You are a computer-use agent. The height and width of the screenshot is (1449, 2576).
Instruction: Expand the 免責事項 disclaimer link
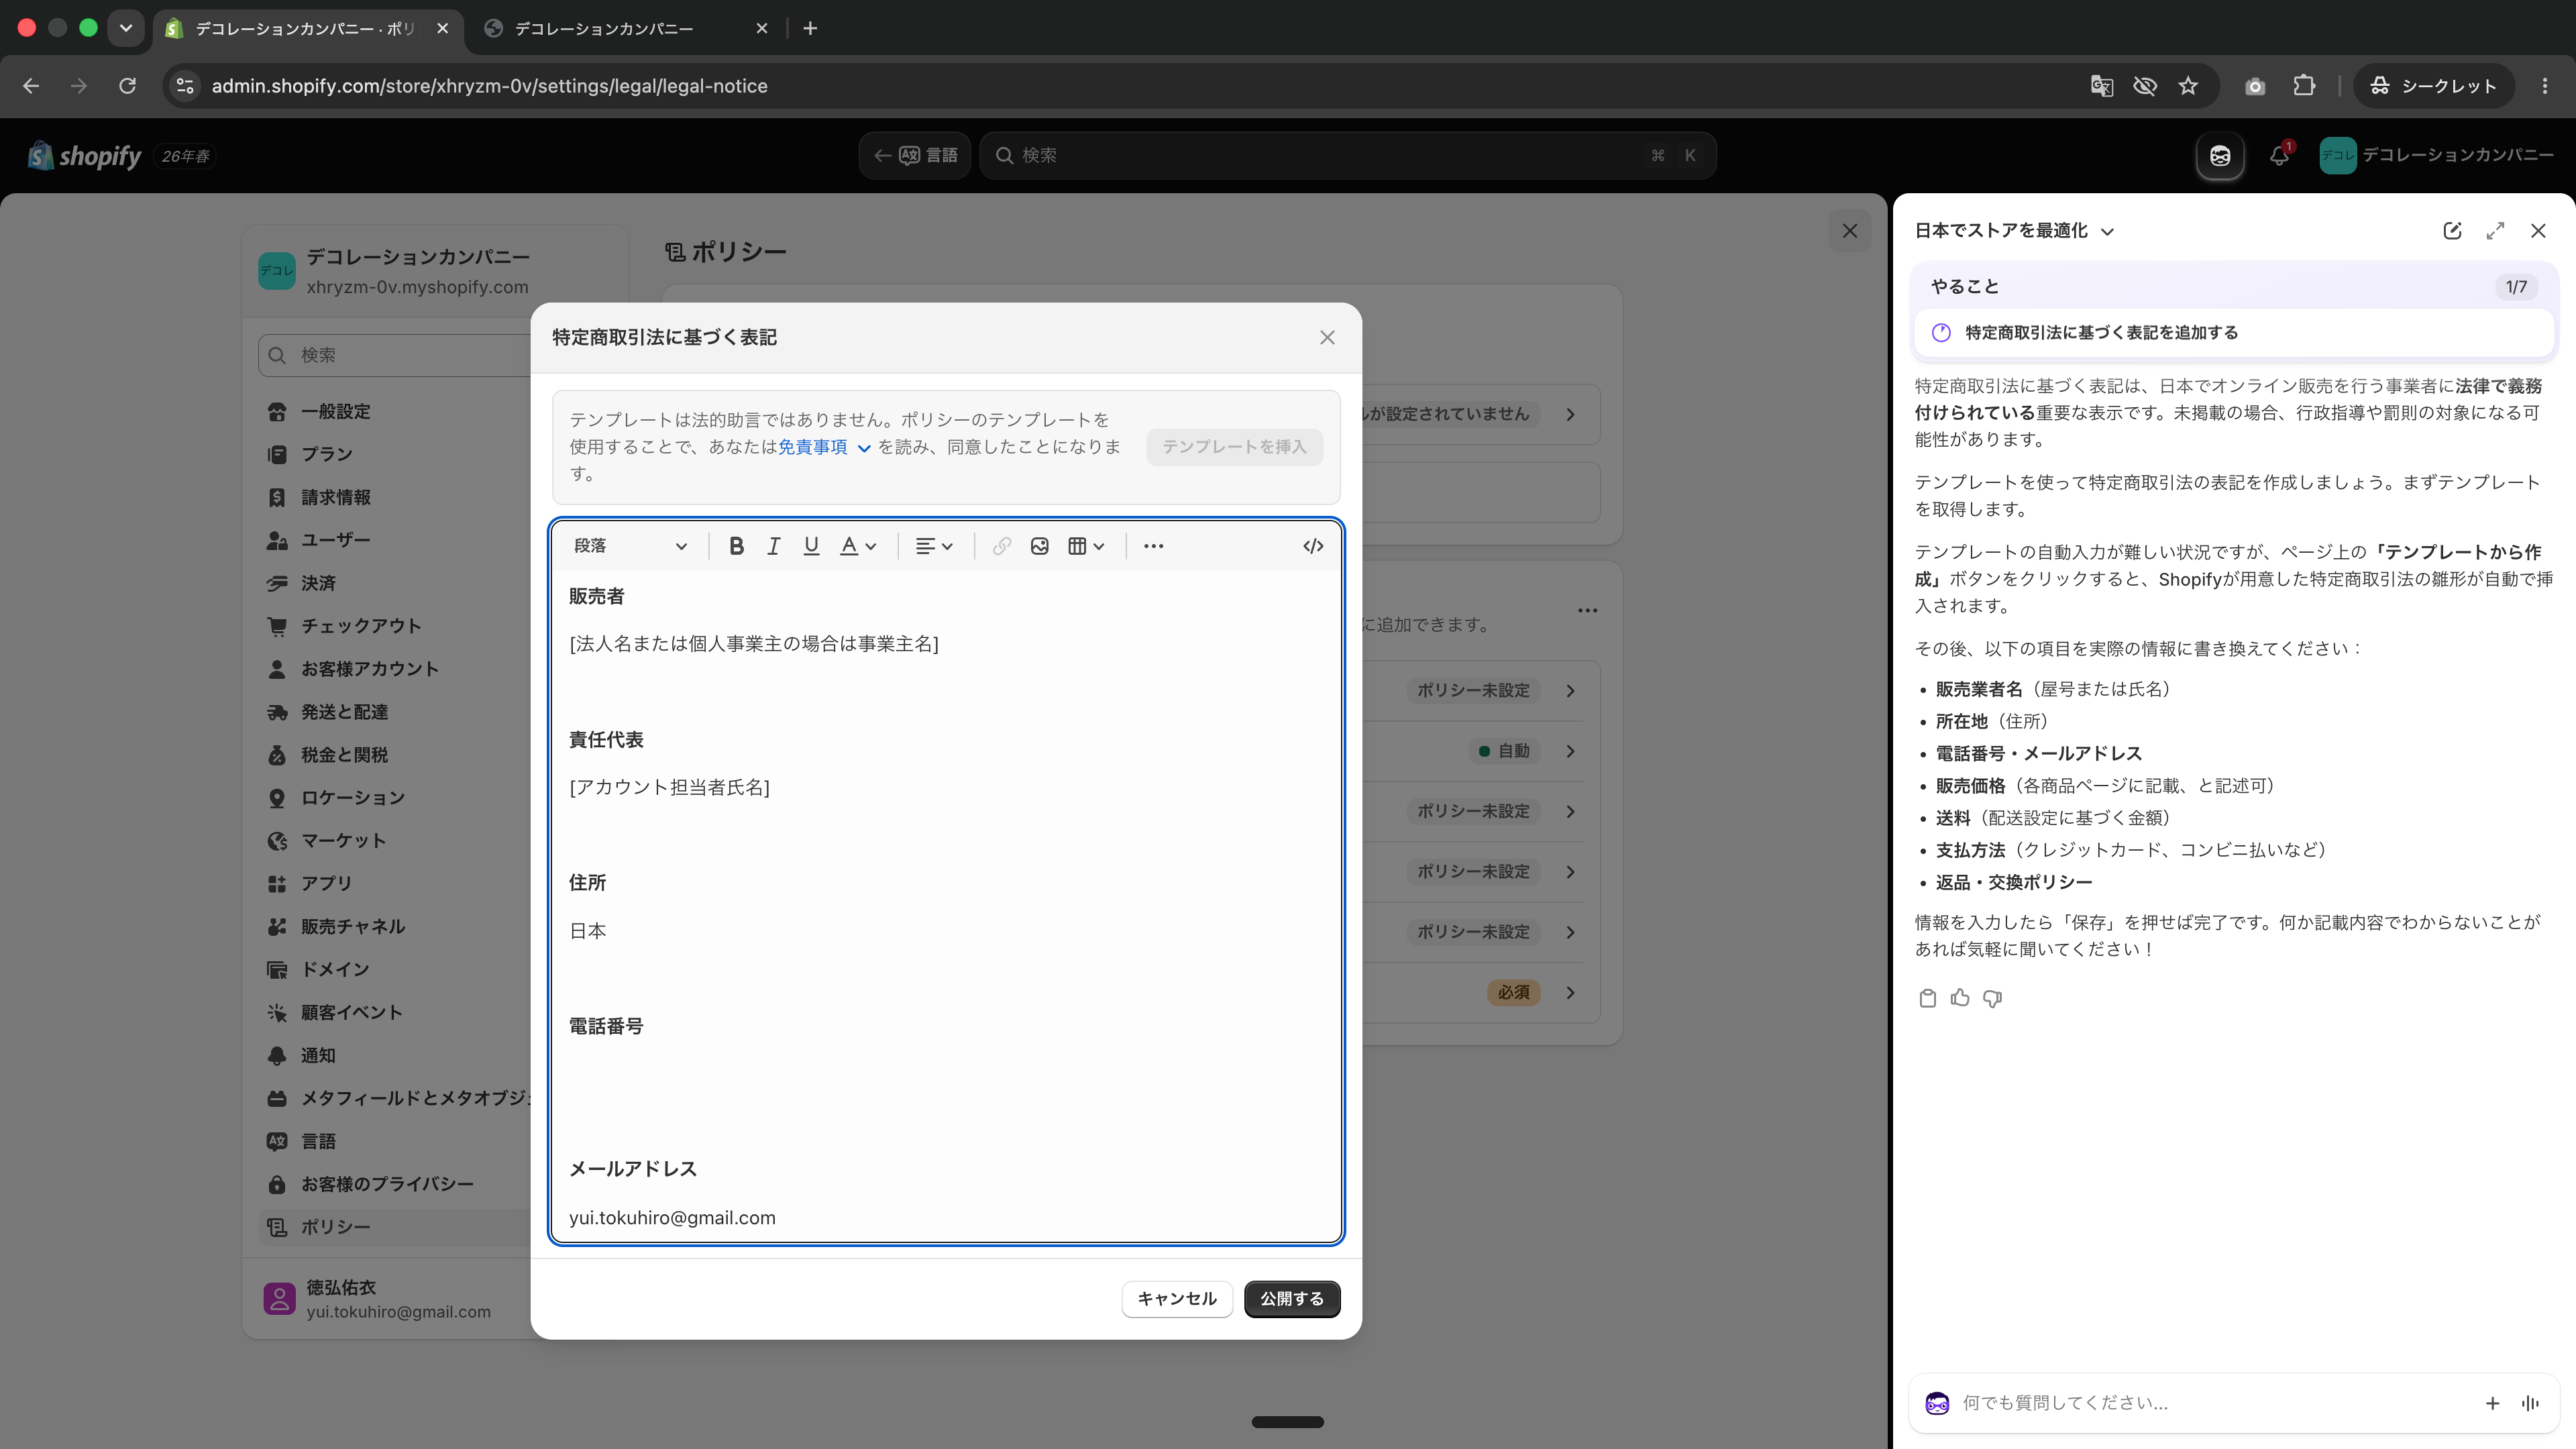824,447
